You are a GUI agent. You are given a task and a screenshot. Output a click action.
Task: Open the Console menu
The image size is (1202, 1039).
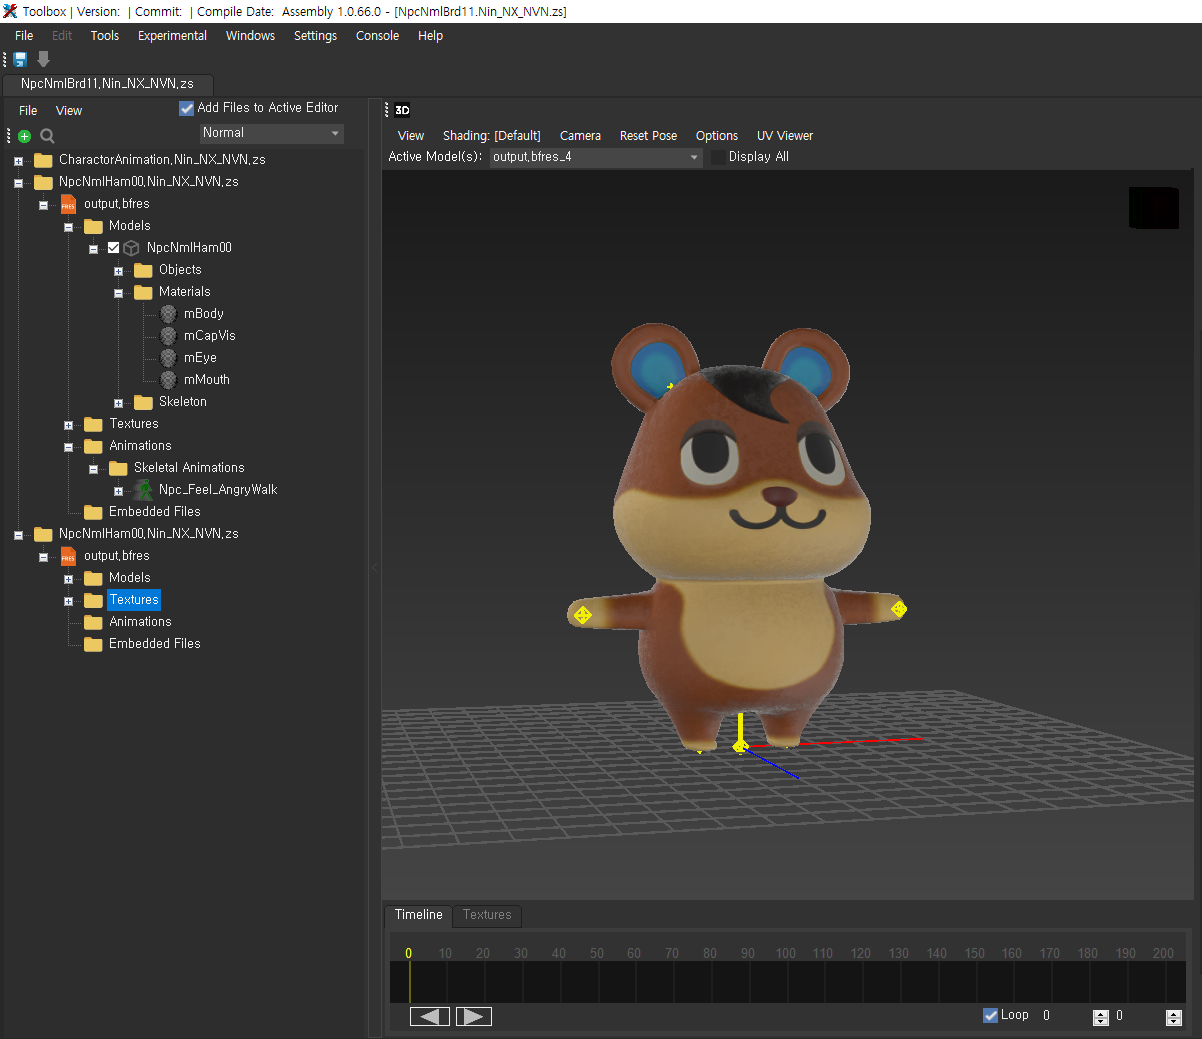click(377, 36)
